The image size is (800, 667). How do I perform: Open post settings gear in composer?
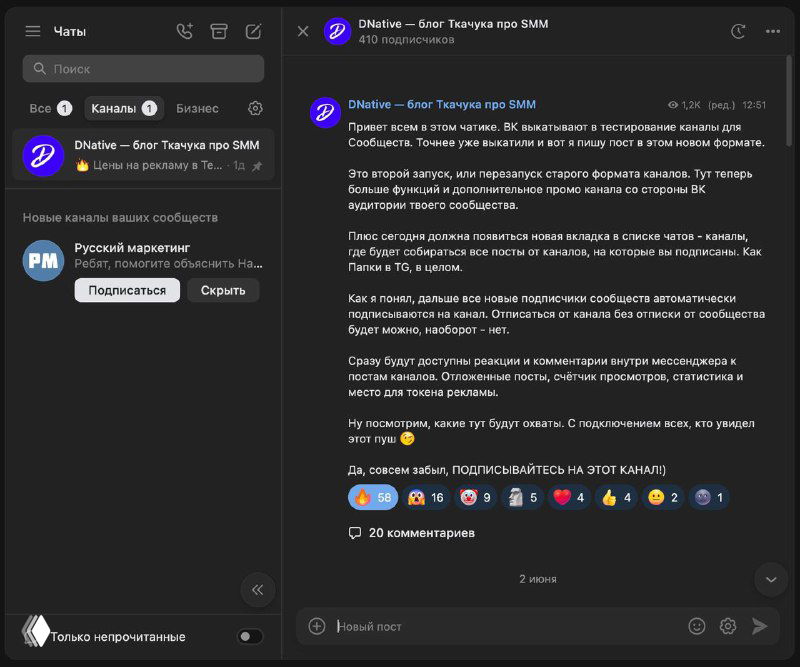727,625
